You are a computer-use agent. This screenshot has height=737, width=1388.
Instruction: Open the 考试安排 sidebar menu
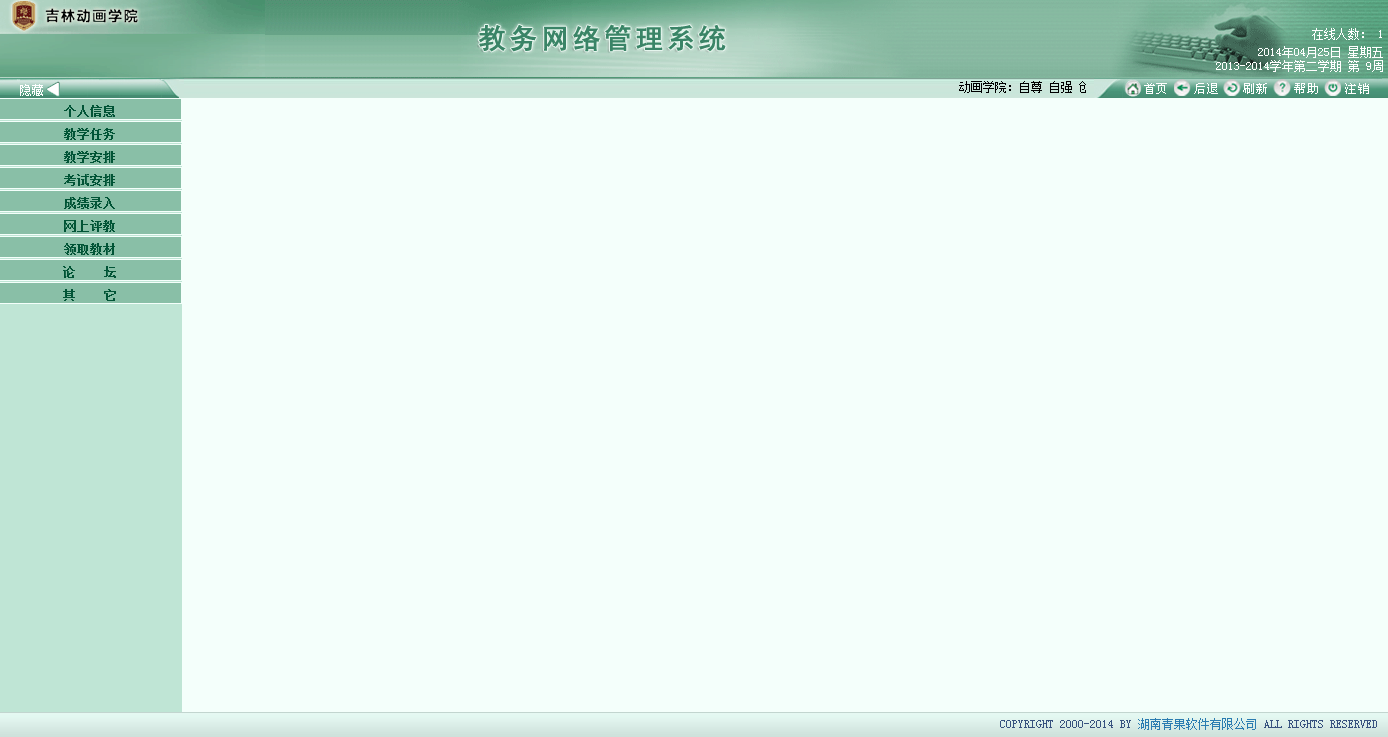point(90,180)
